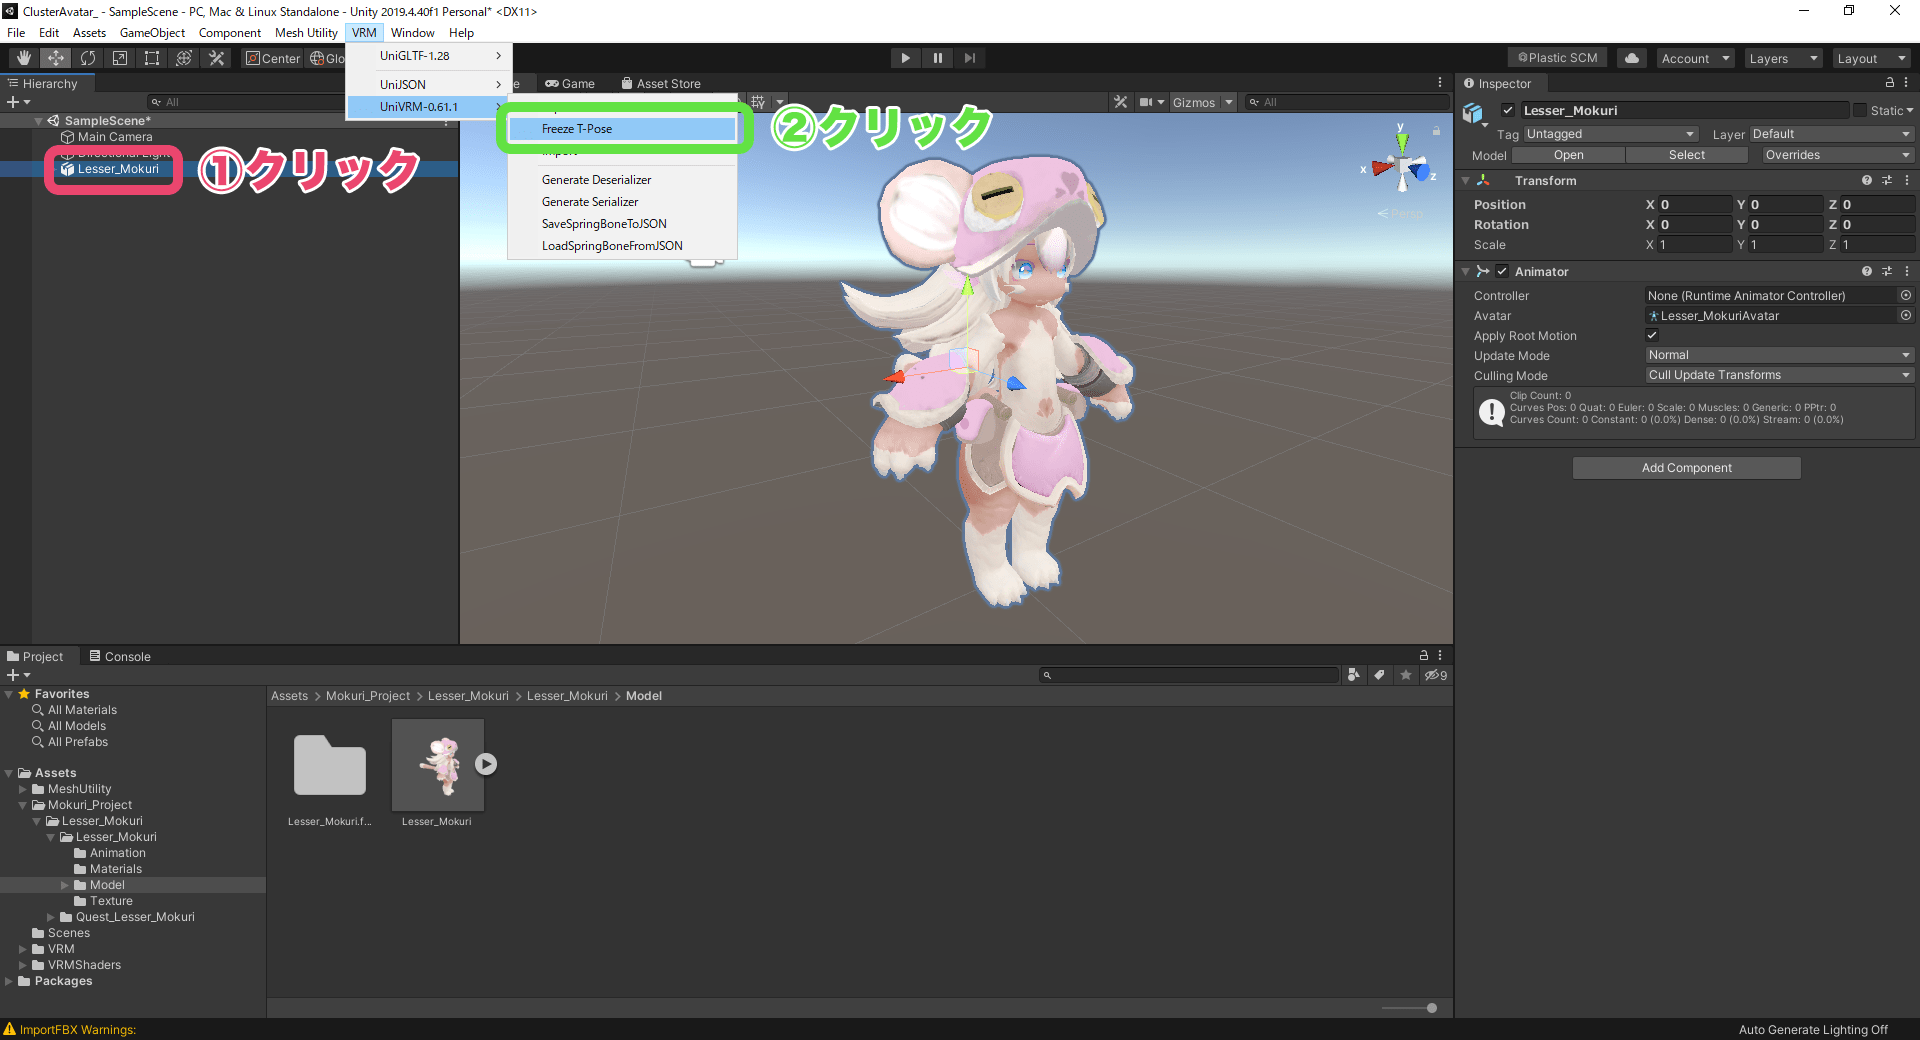The height and width of the screenshot is (1040, 1920).
Task: Activate the Scale tool
Action: (x=120, y=57)
